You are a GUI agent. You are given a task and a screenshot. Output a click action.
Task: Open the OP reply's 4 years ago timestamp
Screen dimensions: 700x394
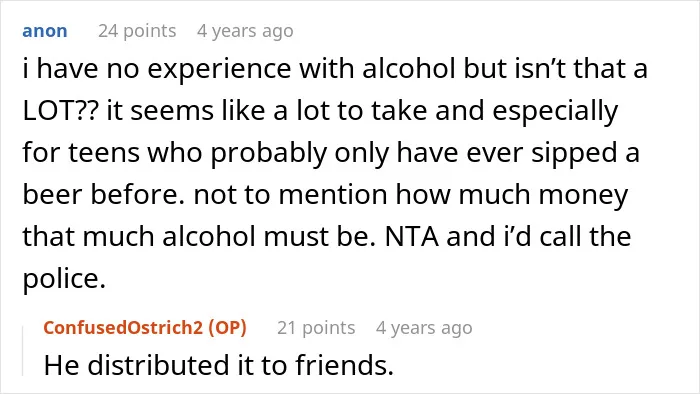point(424,328)
